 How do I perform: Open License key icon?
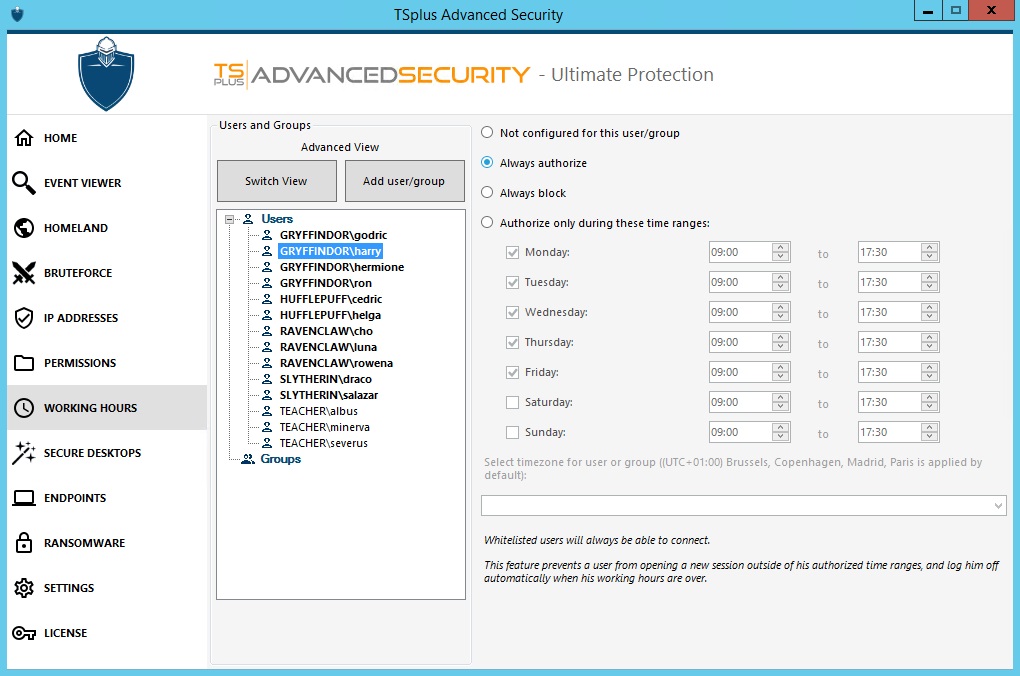pyautogui.click(x=24, y=633)
